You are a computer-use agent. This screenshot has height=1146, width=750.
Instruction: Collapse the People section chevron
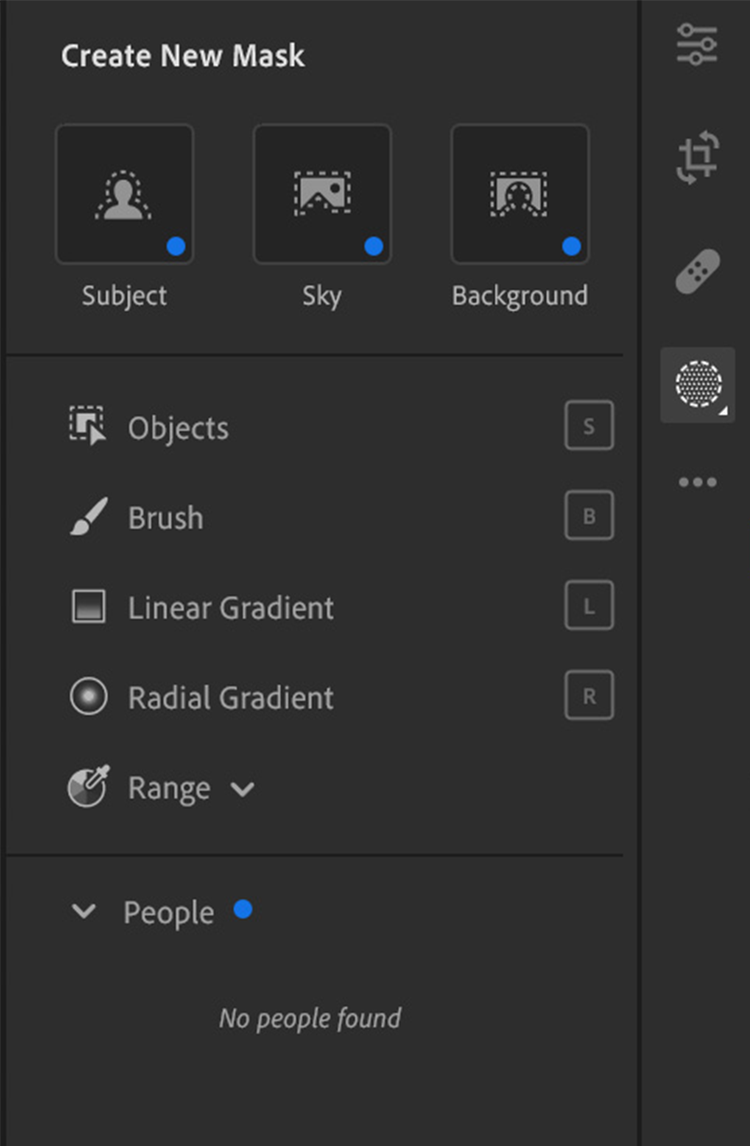click(x=85, y=912)
